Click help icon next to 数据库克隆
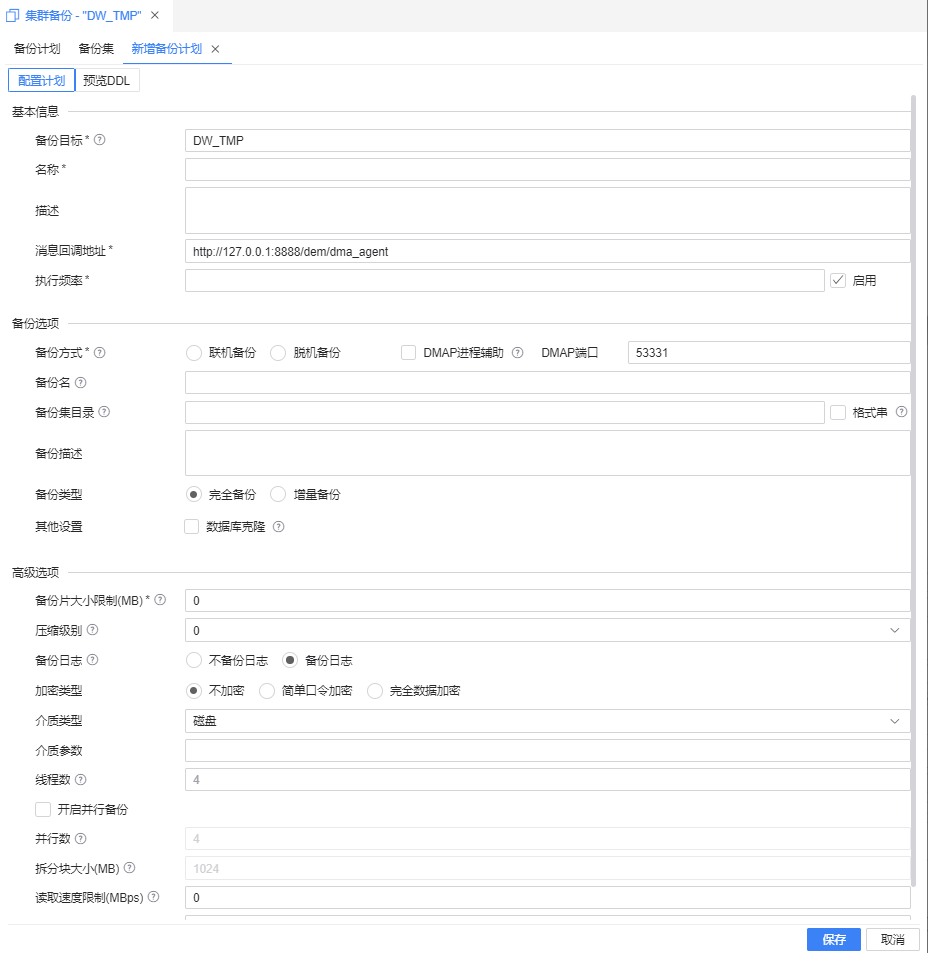Image resolution: width=928 pixels, height=953 pixels. click(x=278, y=526)
